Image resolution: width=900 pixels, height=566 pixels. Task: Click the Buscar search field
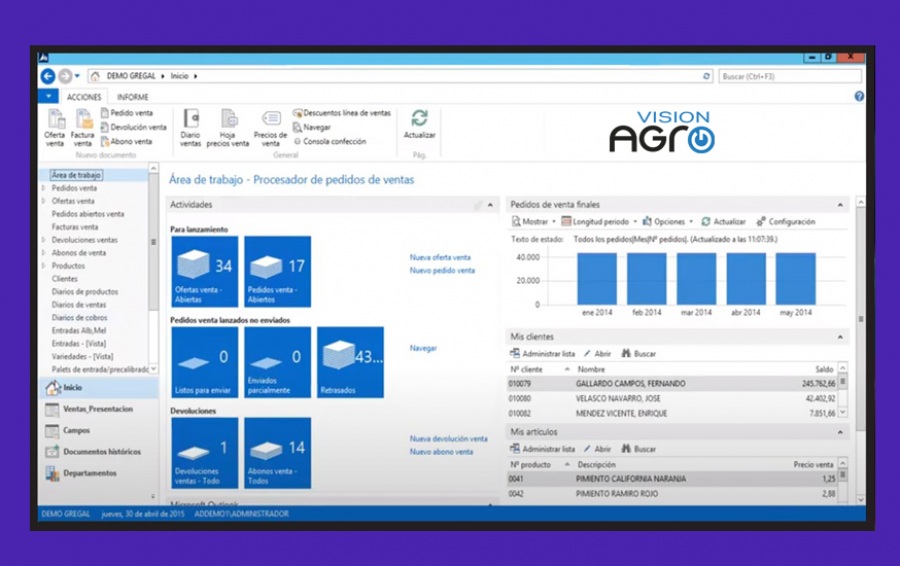(790, 76)
